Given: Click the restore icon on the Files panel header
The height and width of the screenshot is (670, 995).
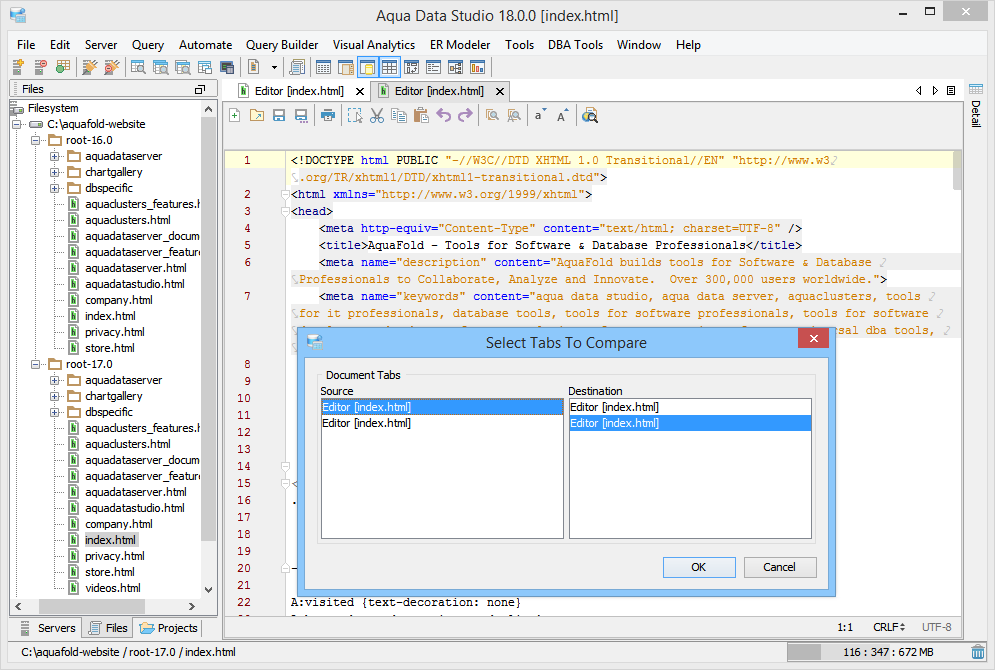Looking at the screenshot, I should [200, 89].
